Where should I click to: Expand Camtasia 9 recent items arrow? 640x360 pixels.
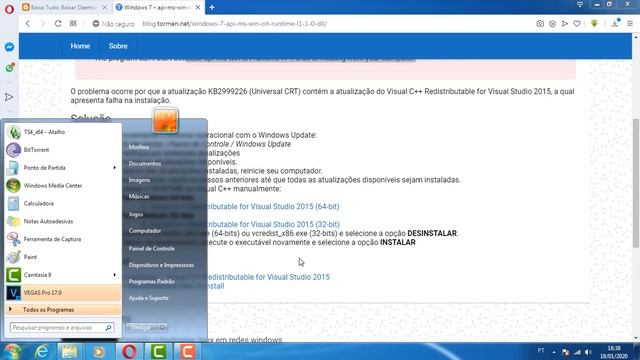pyautogui.click(x=115, y=275)
